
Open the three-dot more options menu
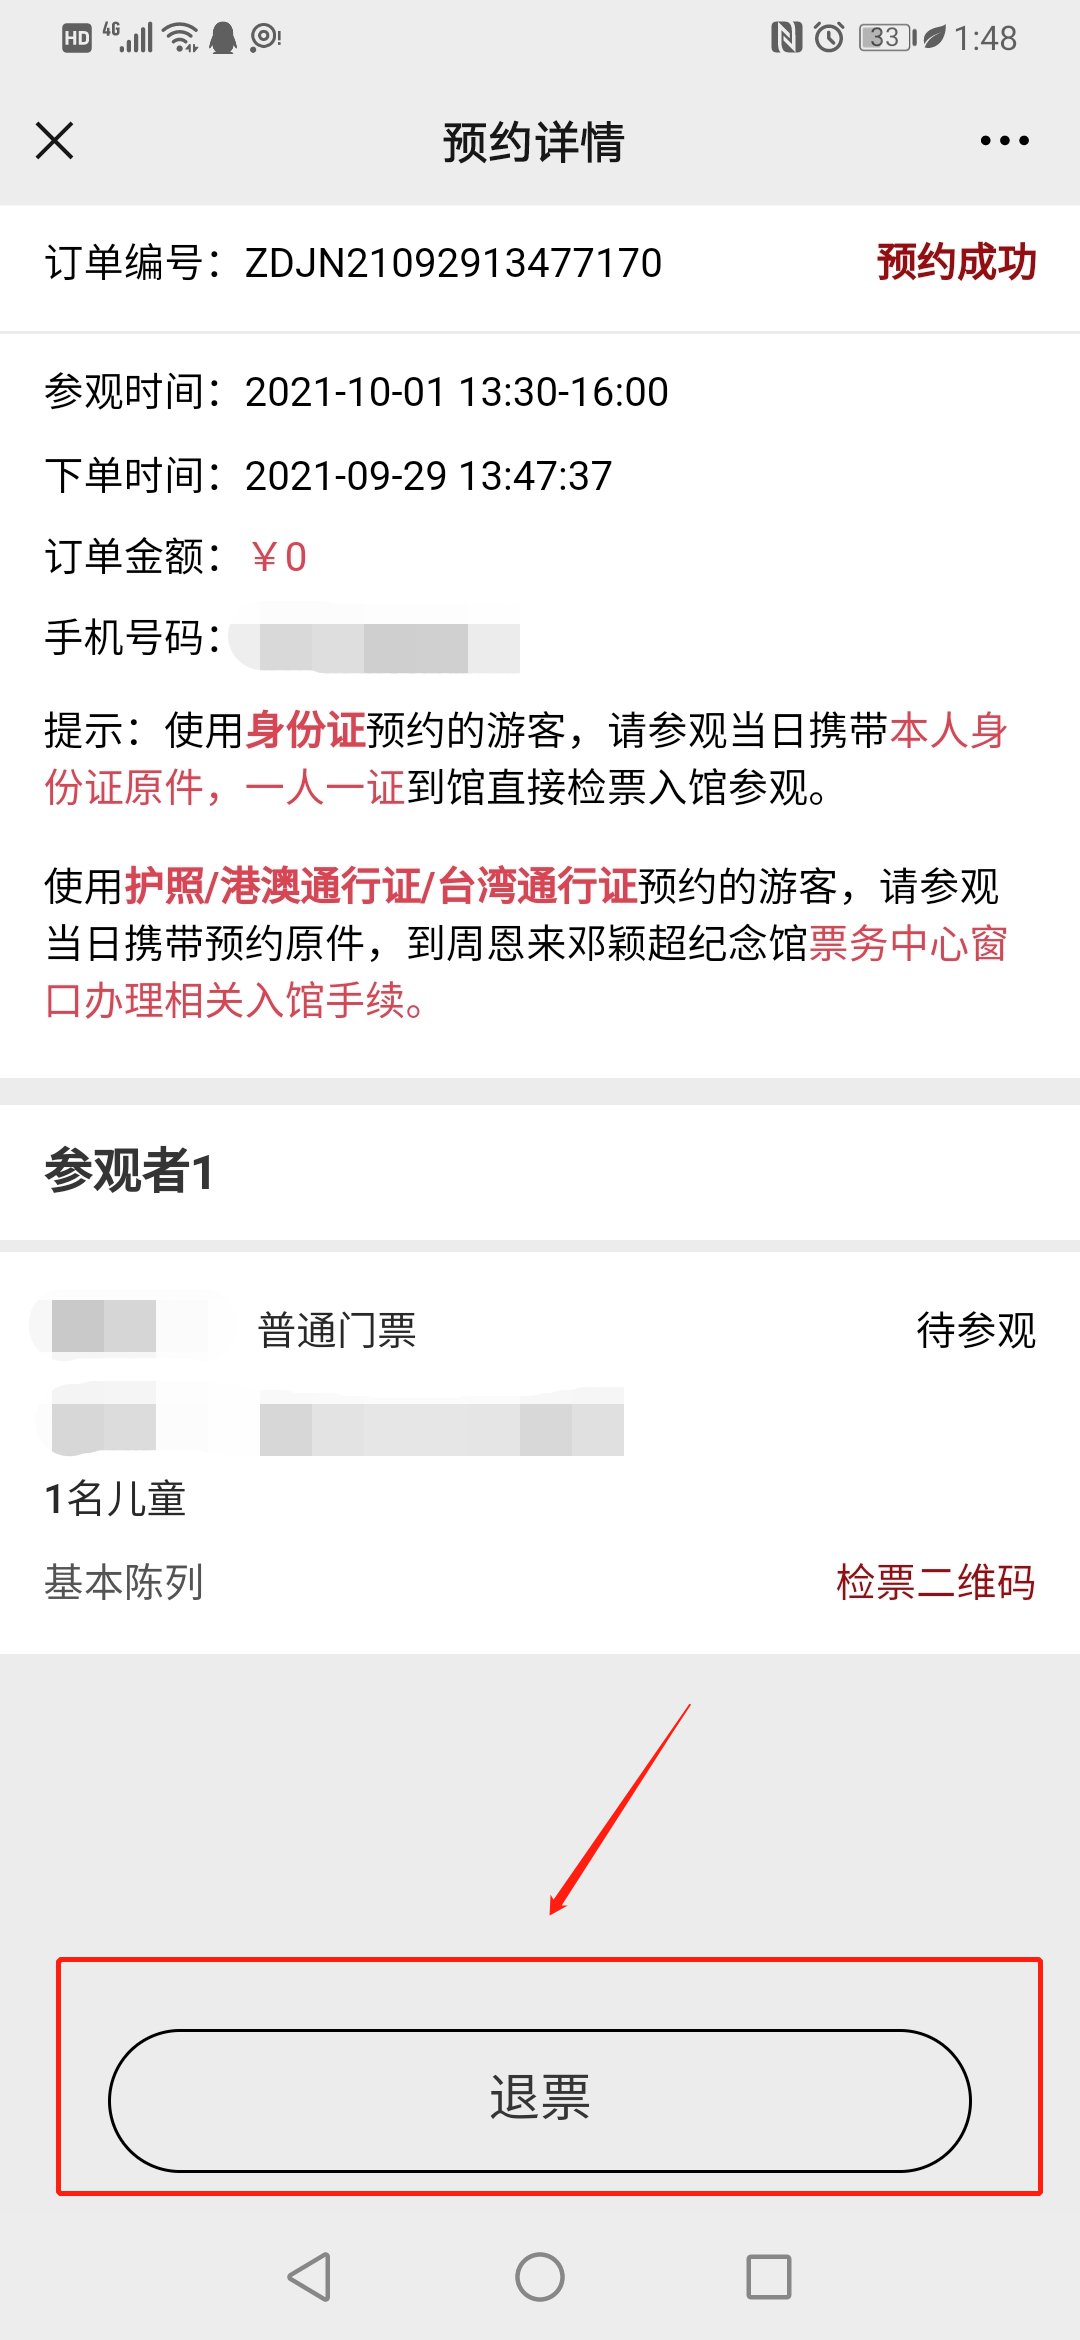tap(1004, 141)
